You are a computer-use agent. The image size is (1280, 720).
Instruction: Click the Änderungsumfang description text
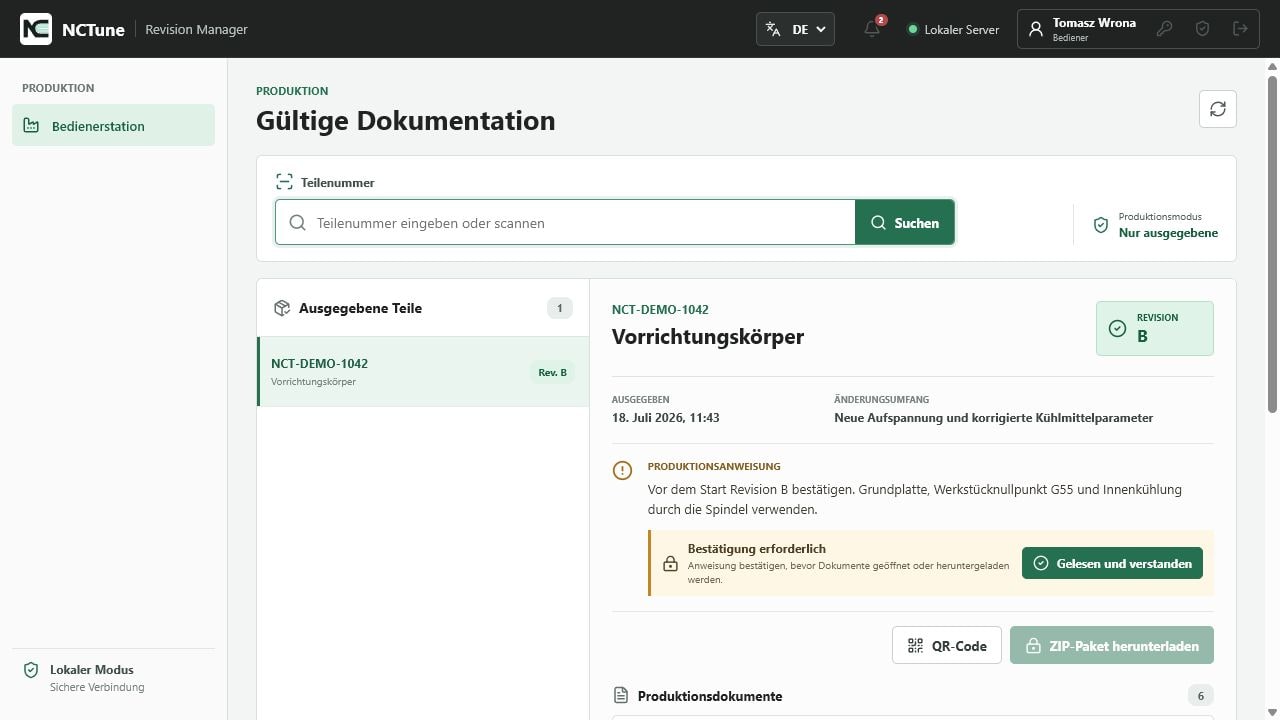(x=994, y=418)
